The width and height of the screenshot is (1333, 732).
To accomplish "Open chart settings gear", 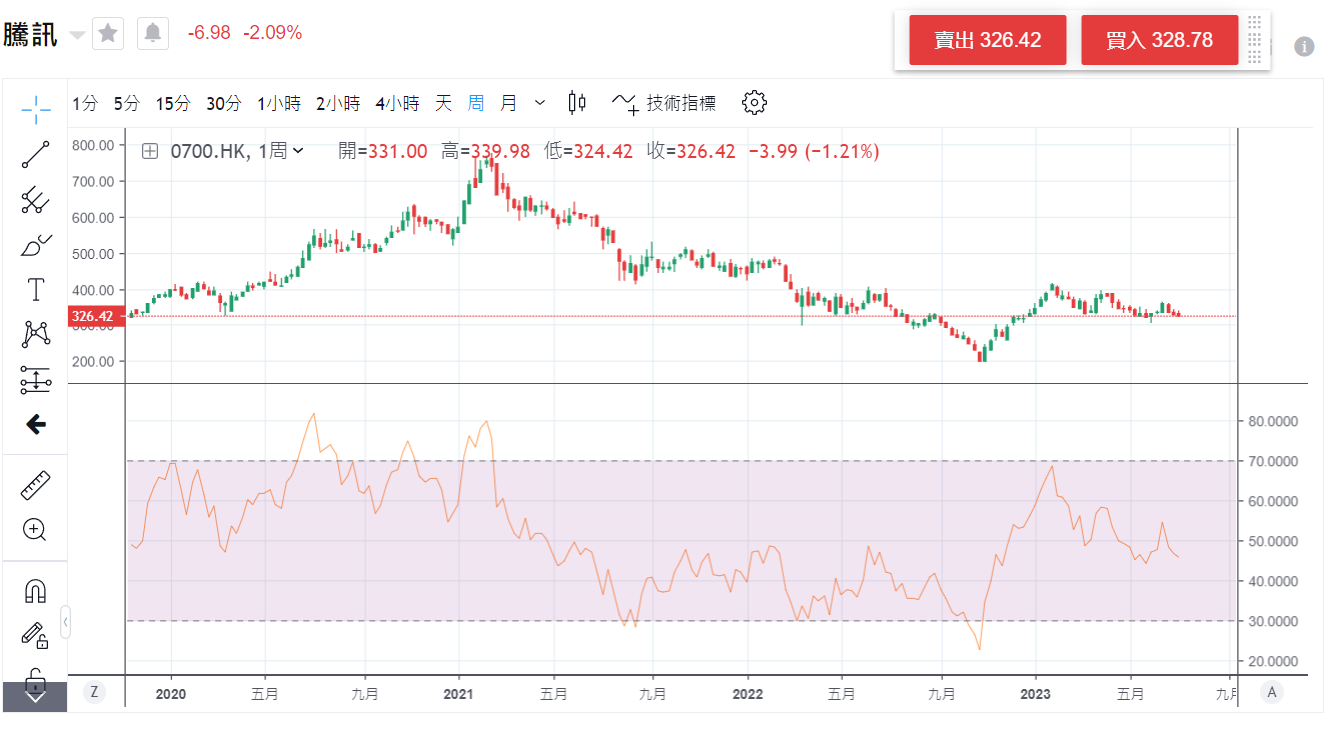I will pos(754,102).
